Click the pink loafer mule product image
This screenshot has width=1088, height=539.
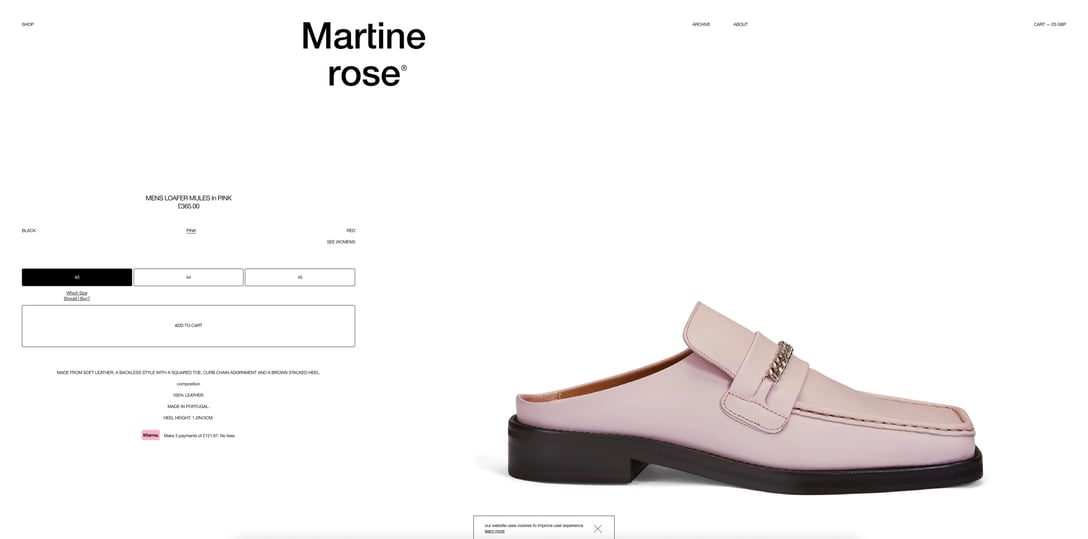coord(745,398)
